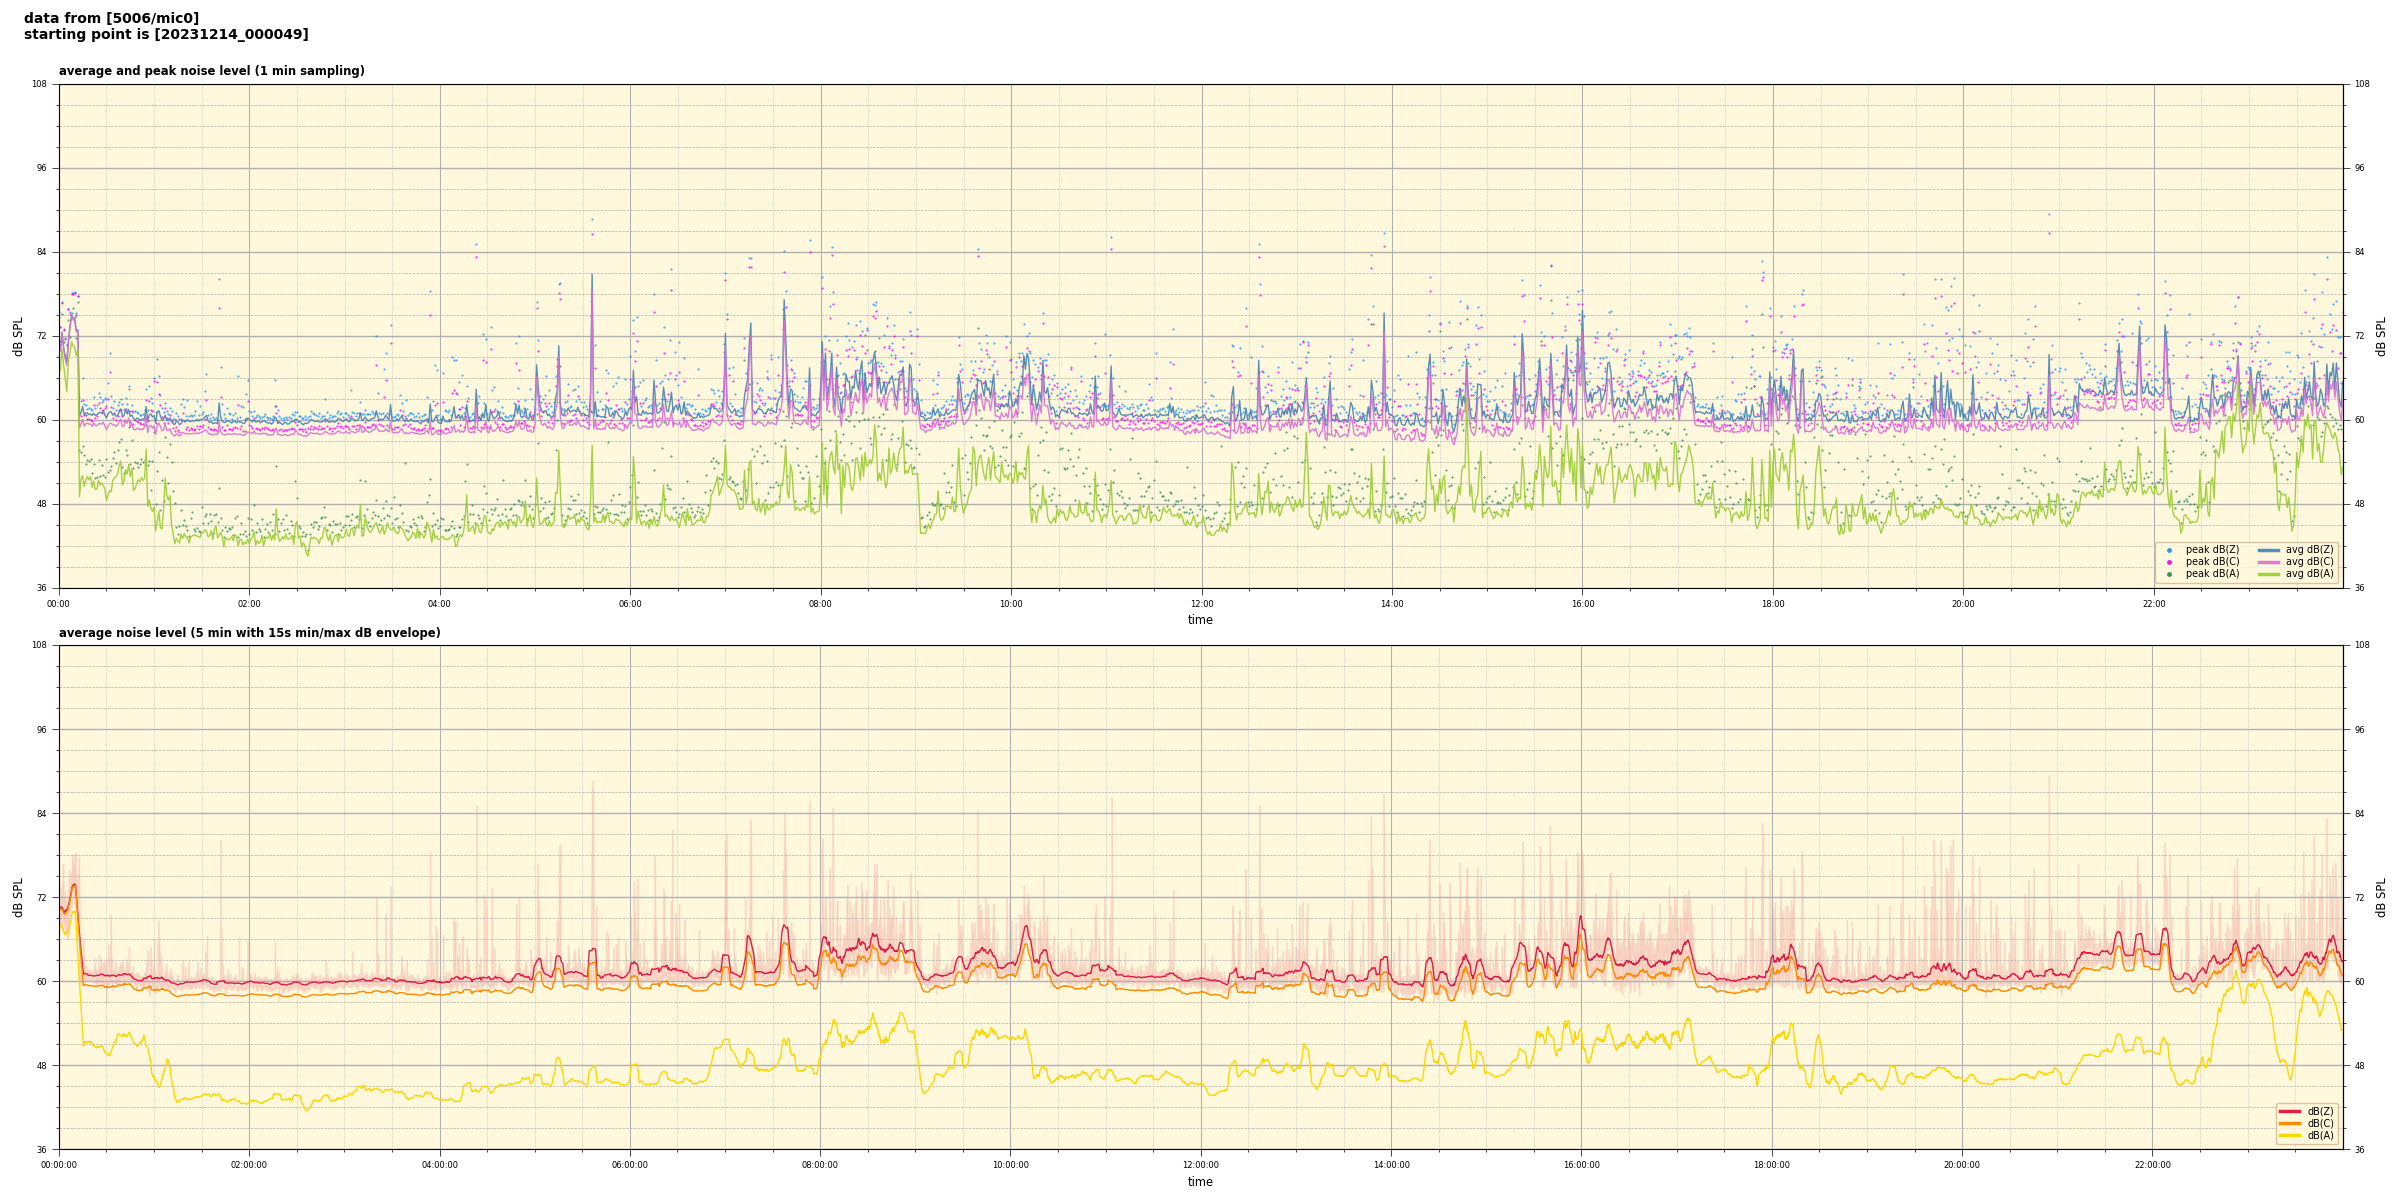Image resolution: width=2400 pixels, height=1200 pixels.
Task: Click the blue peak dB(Z) legend dot
Action: 2169,550
